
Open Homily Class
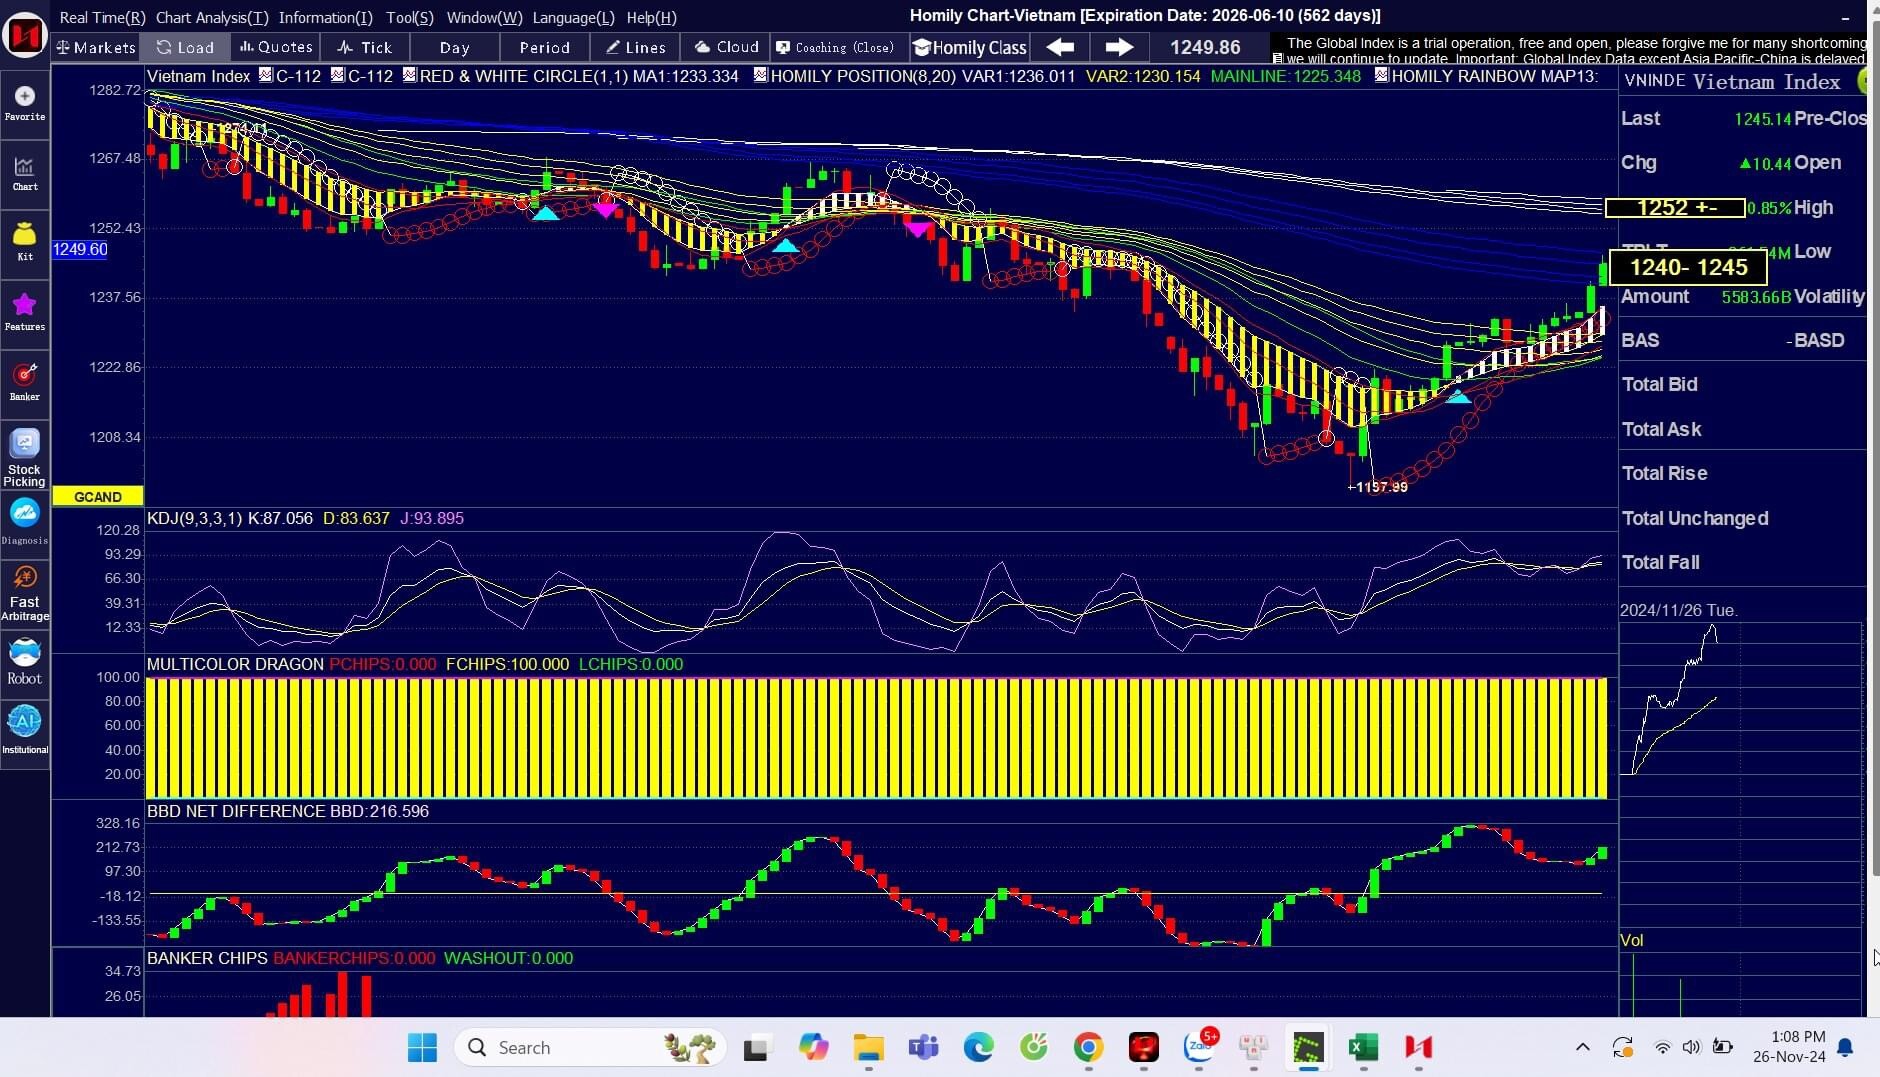[x=970, y=47]
